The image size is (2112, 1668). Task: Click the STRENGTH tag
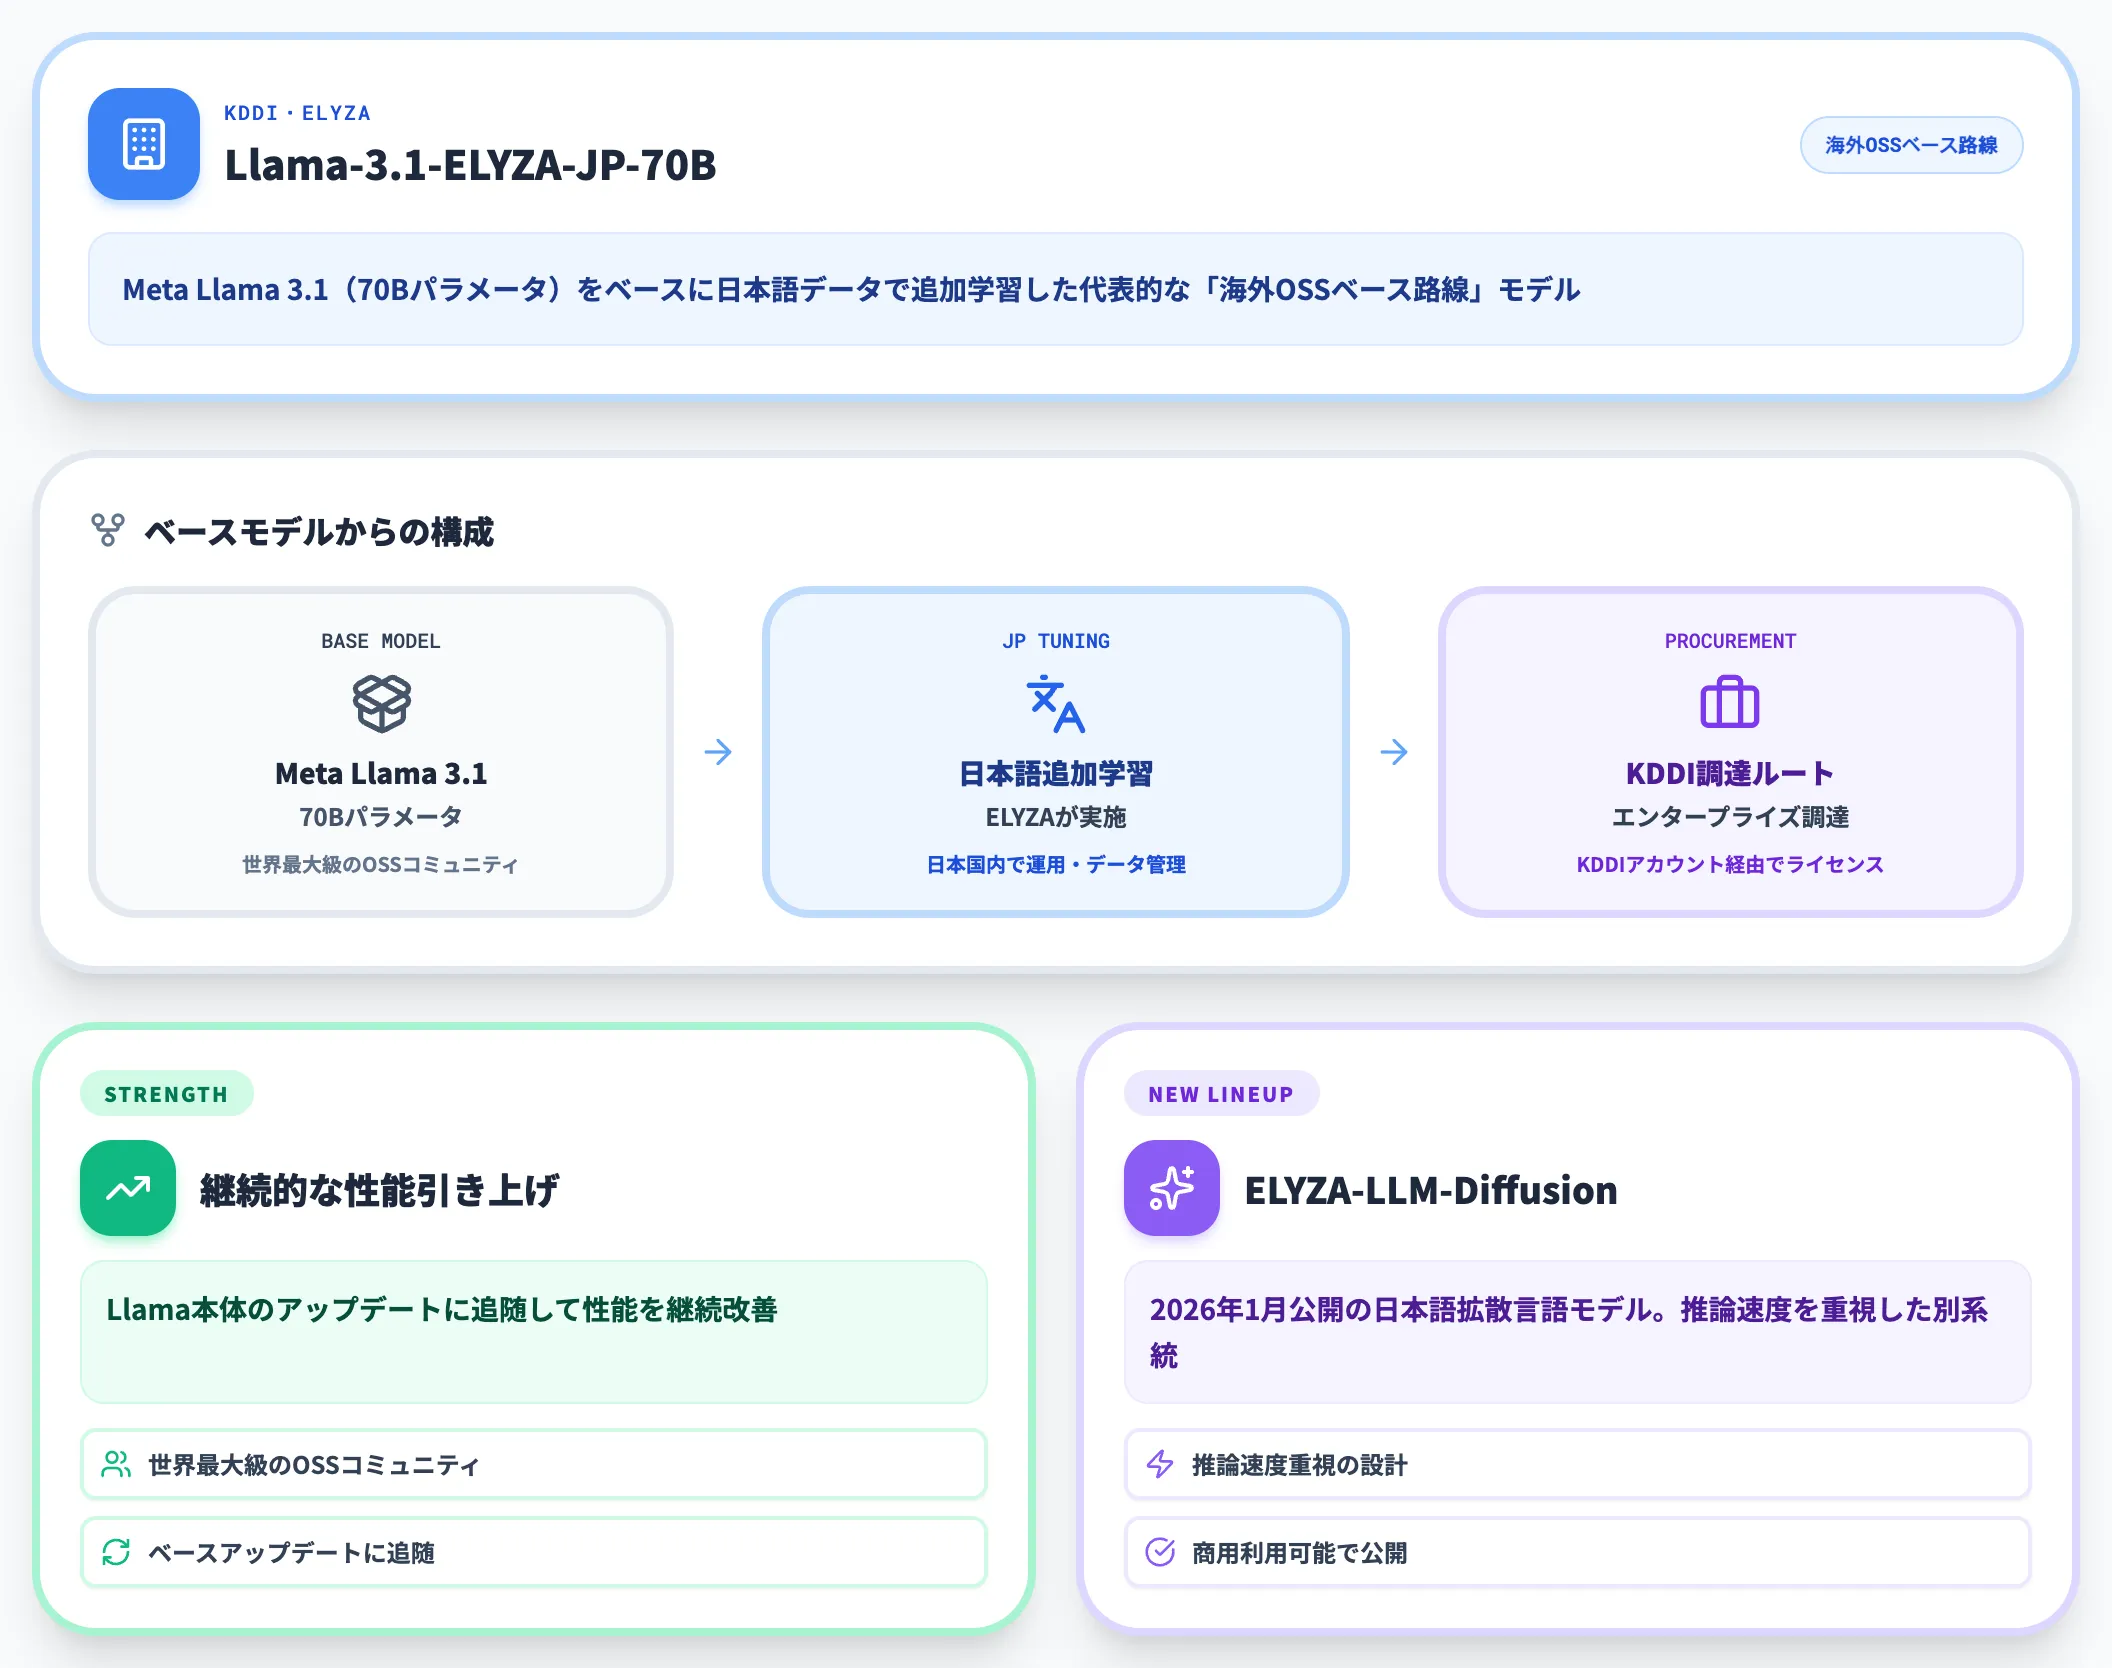166,1094
